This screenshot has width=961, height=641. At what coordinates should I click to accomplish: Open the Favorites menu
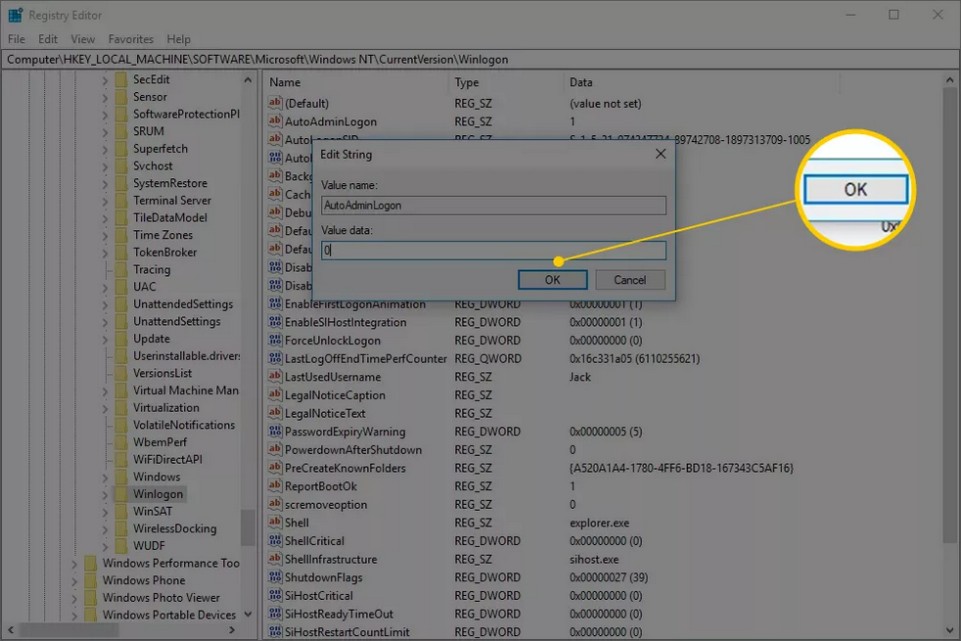131,39
